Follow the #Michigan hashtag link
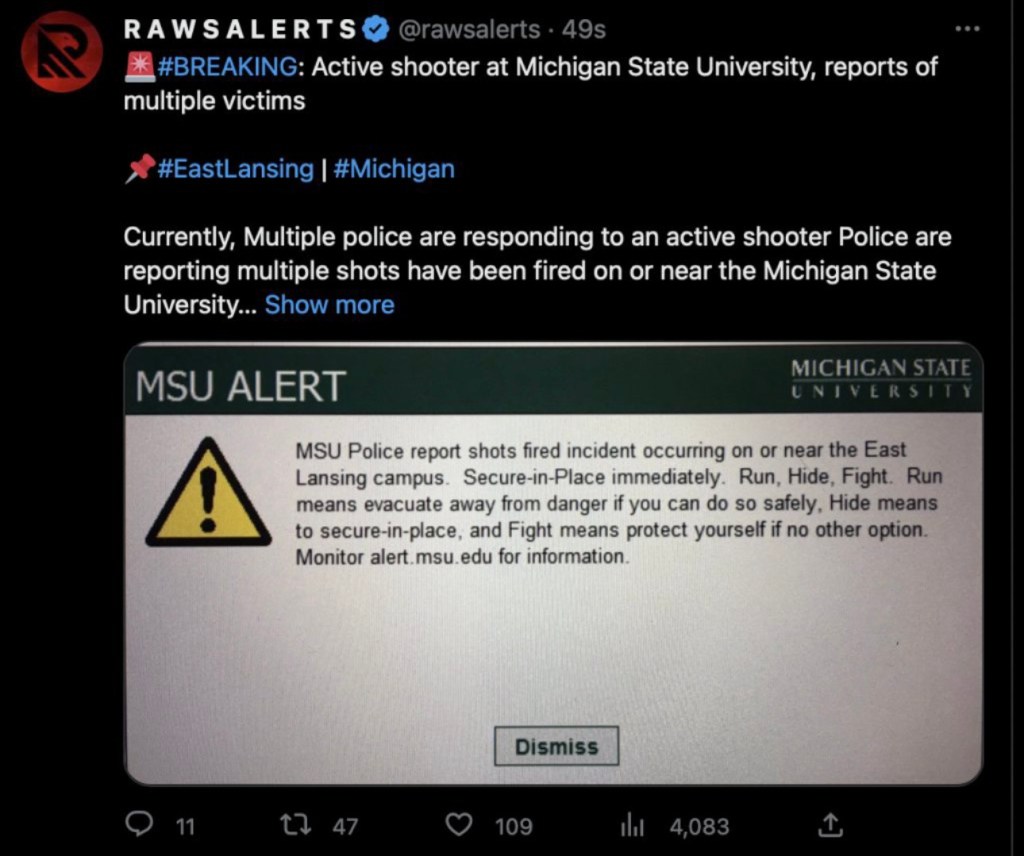Image resolution: width=1024 pixels, height=856 pixels. (394, 169)
